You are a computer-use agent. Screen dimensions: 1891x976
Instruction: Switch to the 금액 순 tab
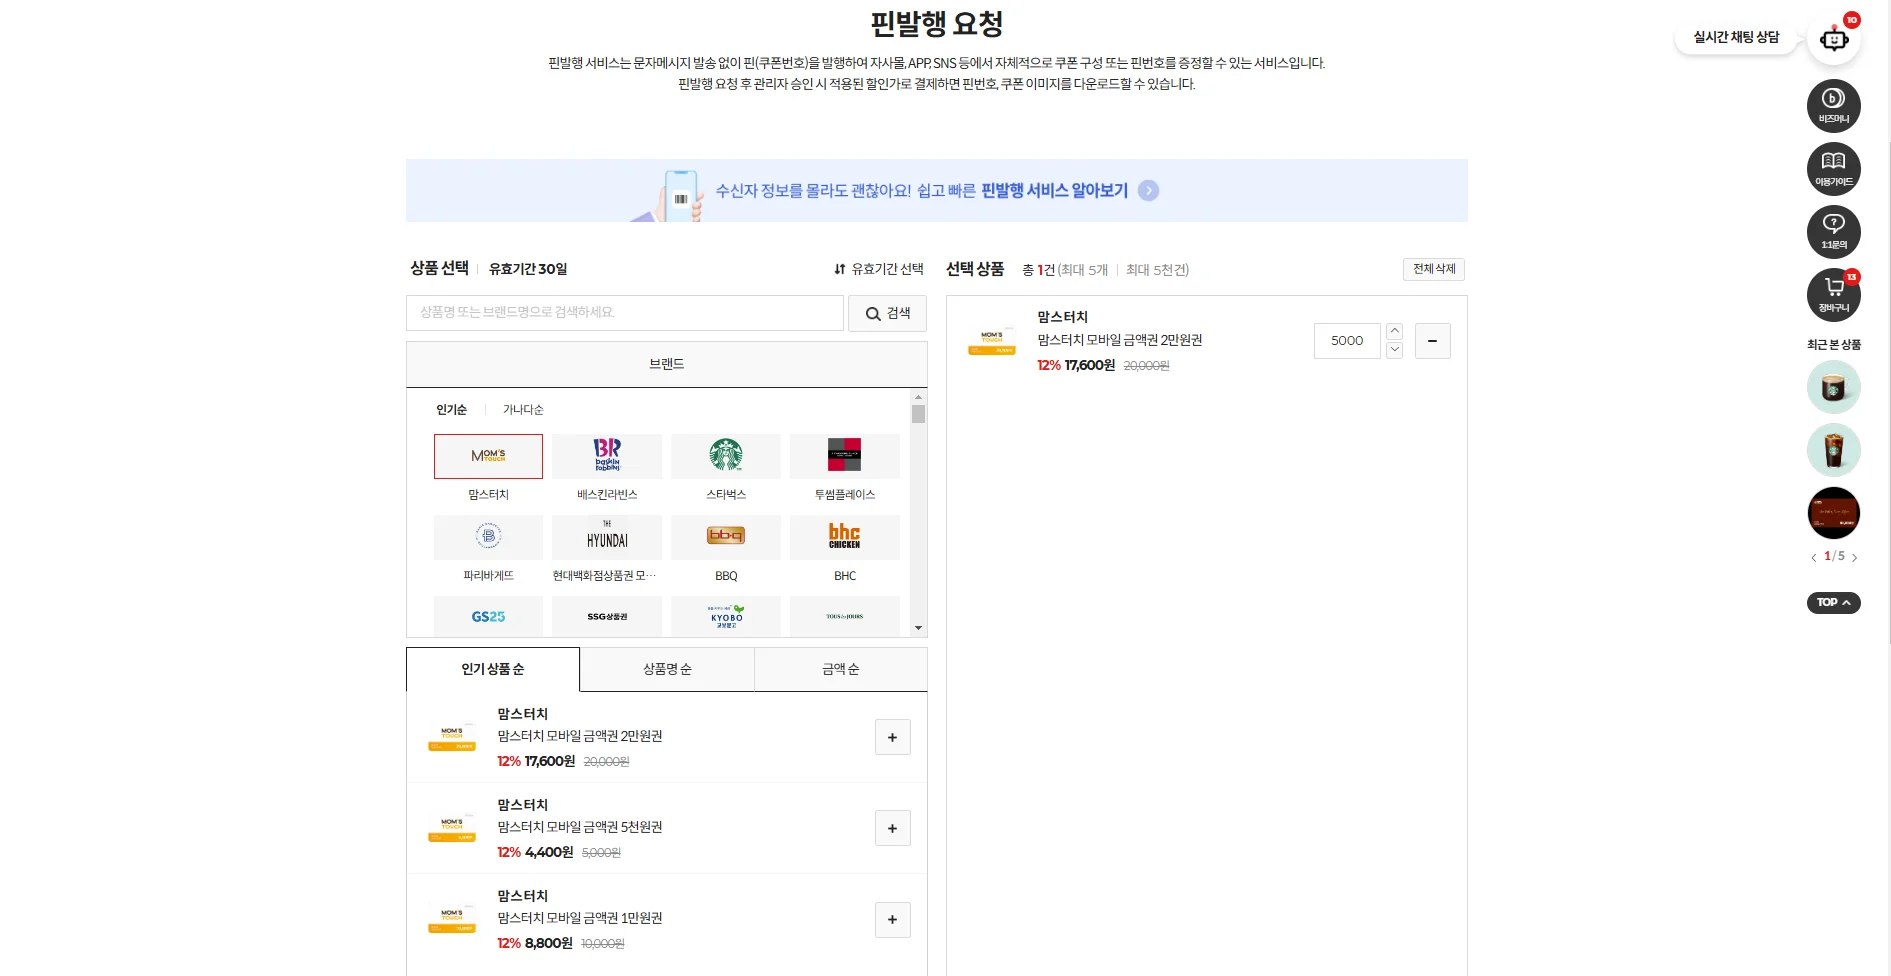[x=840, y=669]
